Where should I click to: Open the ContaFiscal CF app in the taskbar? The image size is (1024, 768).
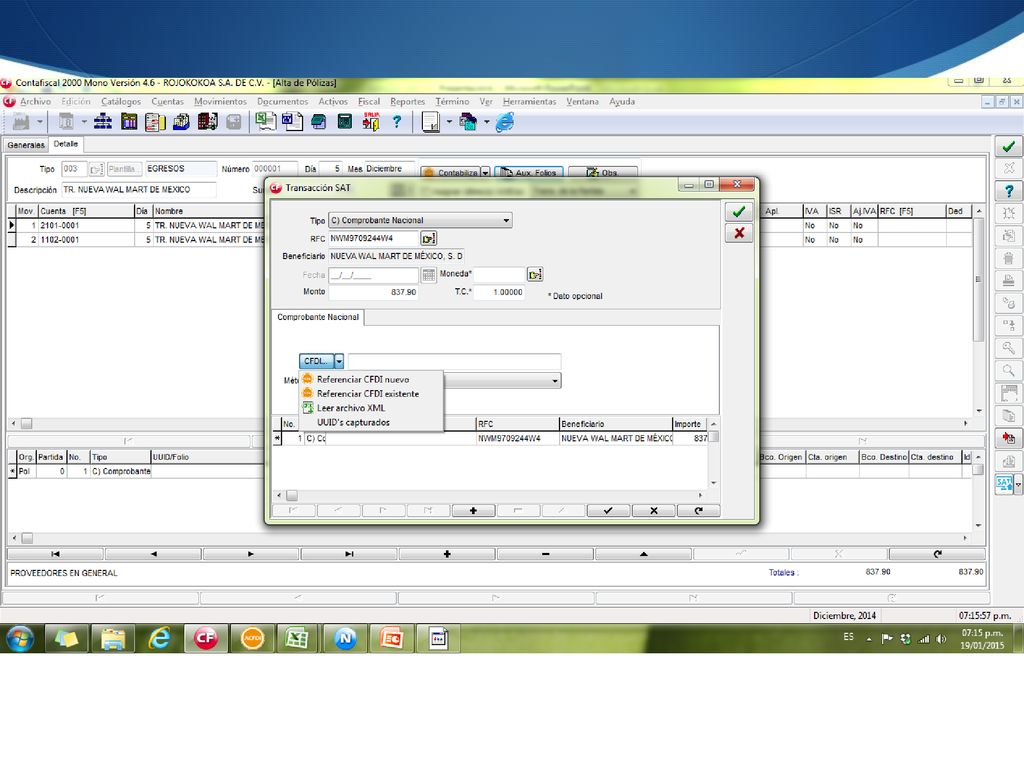[x=206, y=638]
